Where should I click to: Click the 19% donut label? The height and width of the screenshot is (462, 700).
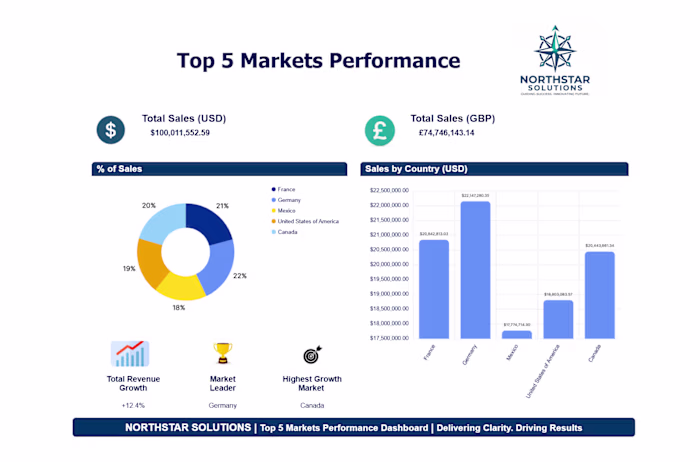[129, 269]
